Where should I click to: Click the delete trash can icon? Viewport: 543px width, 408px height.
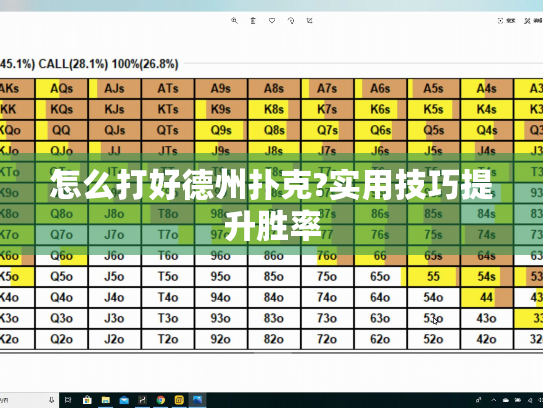(253, 21)
